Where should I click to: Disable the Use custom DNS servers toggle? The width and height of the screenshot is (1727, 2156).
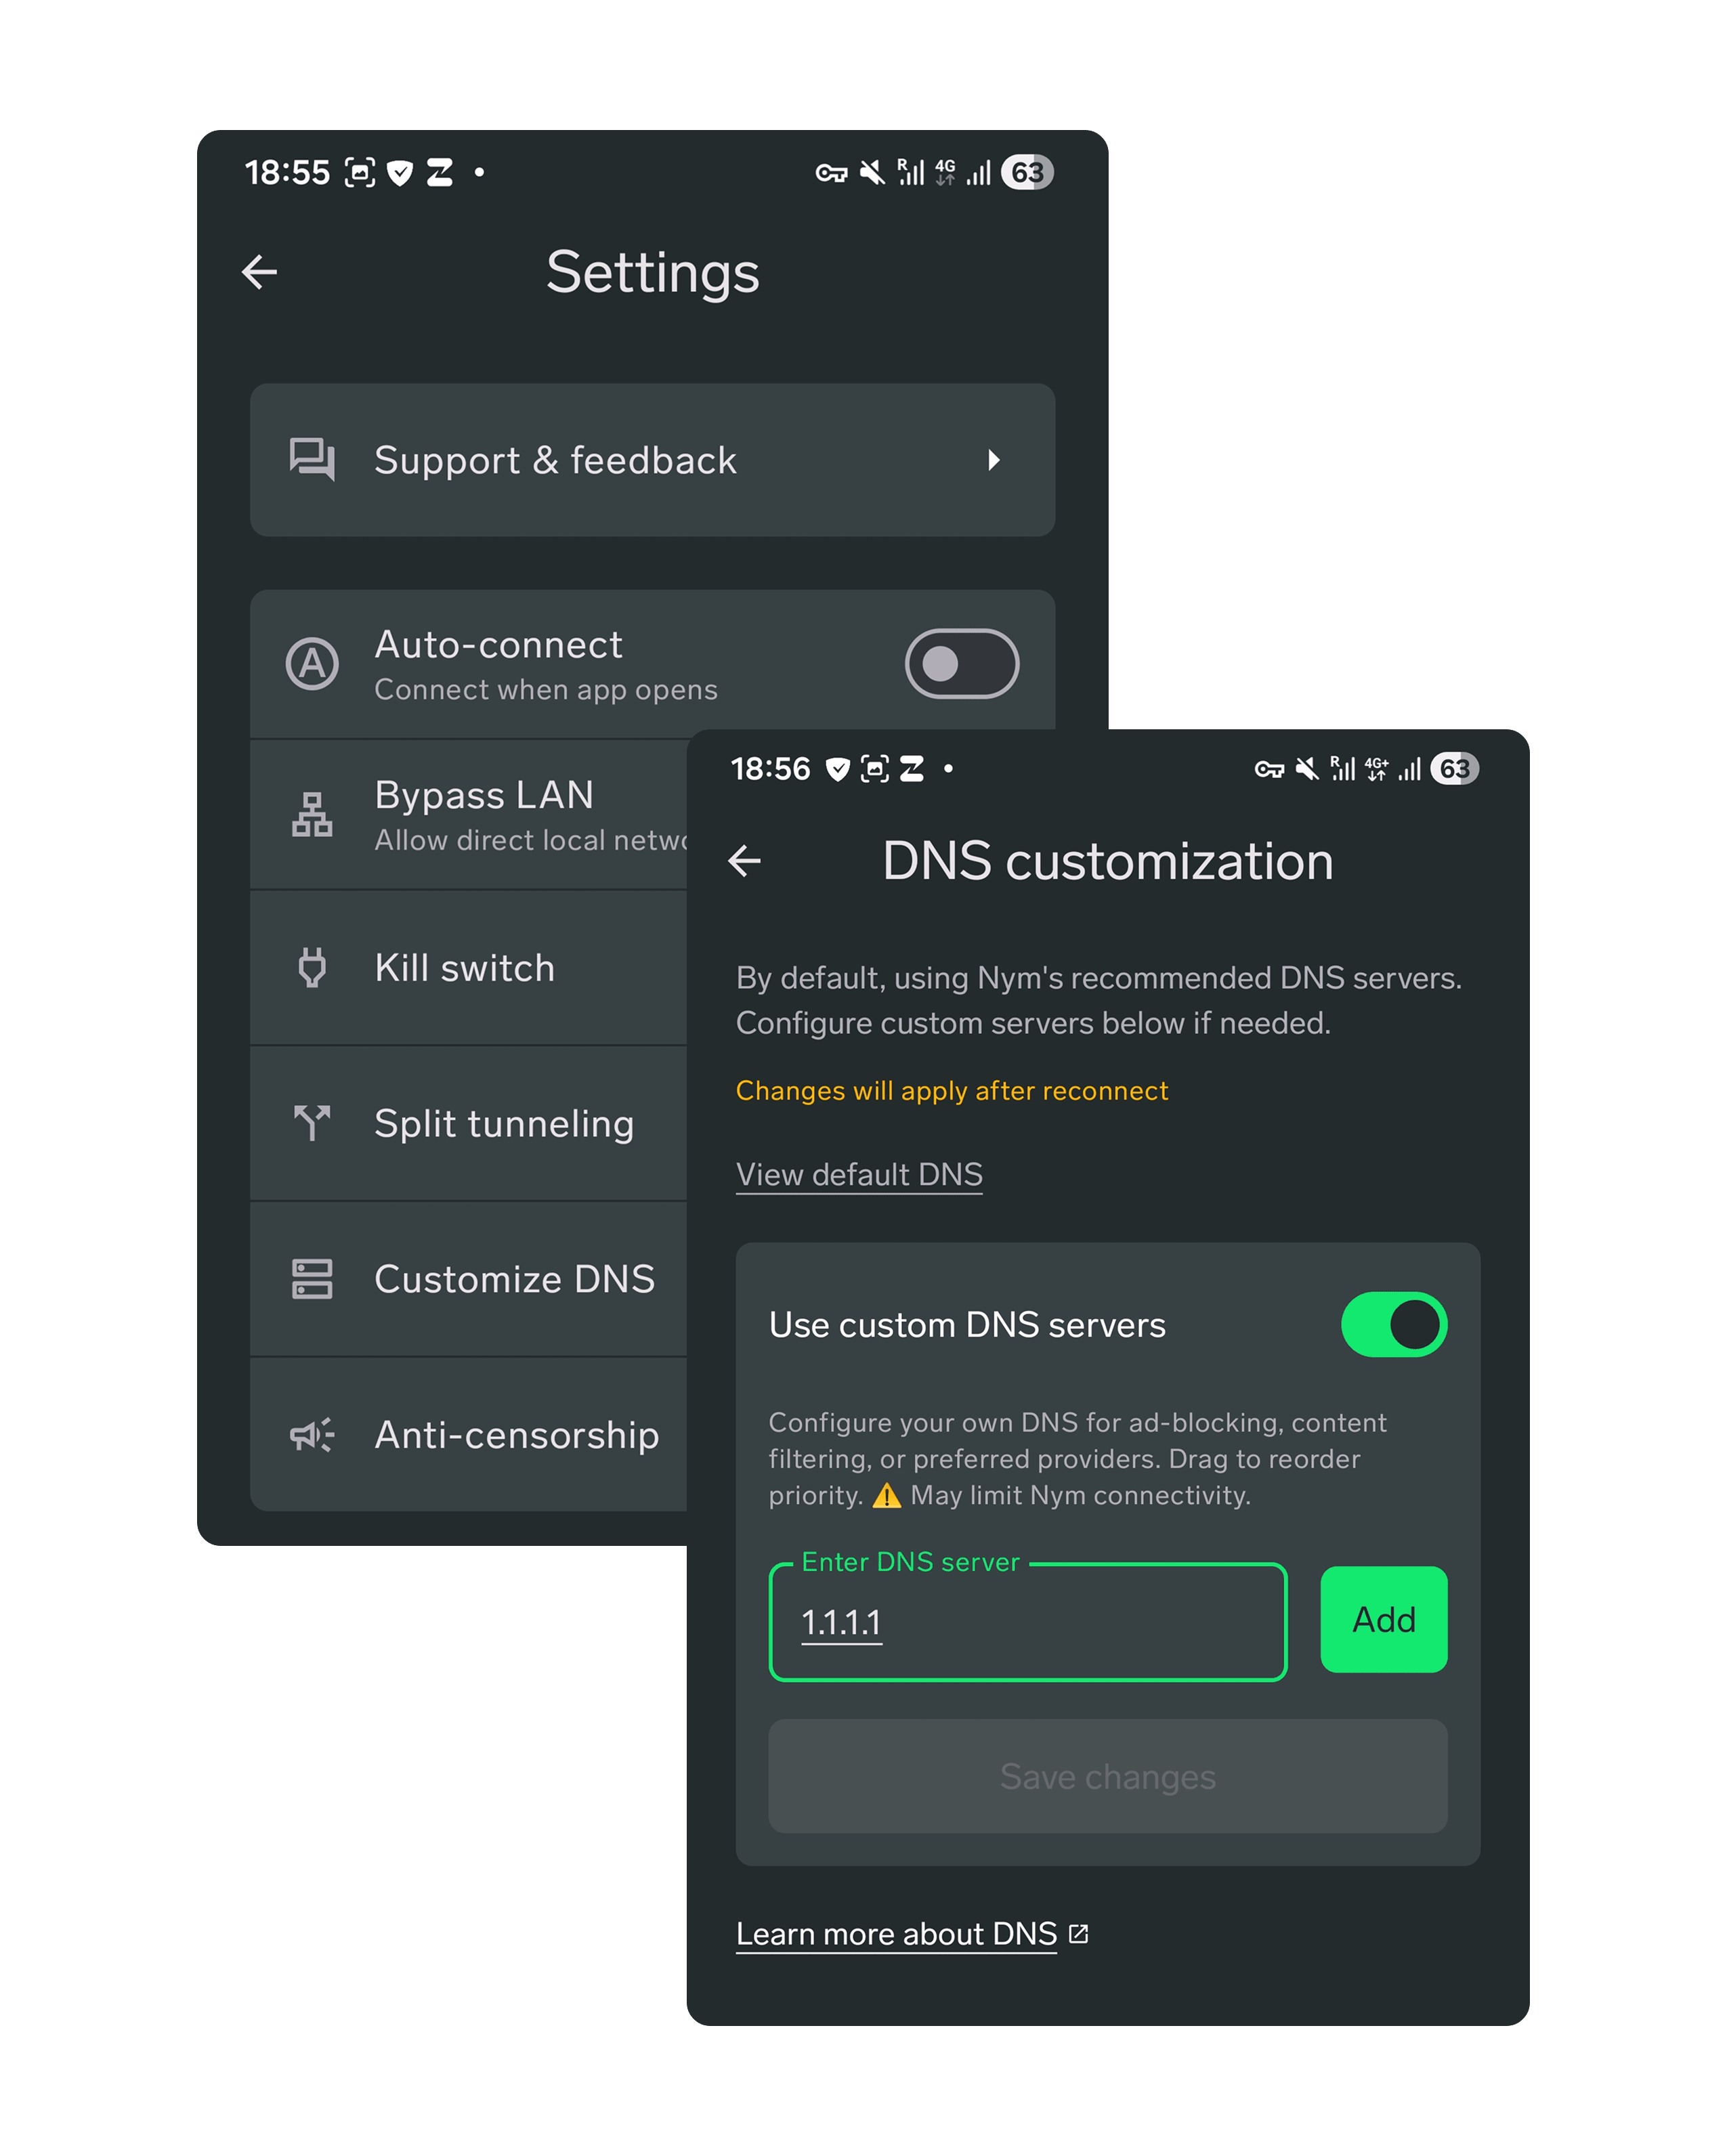pos(1395,1324)
